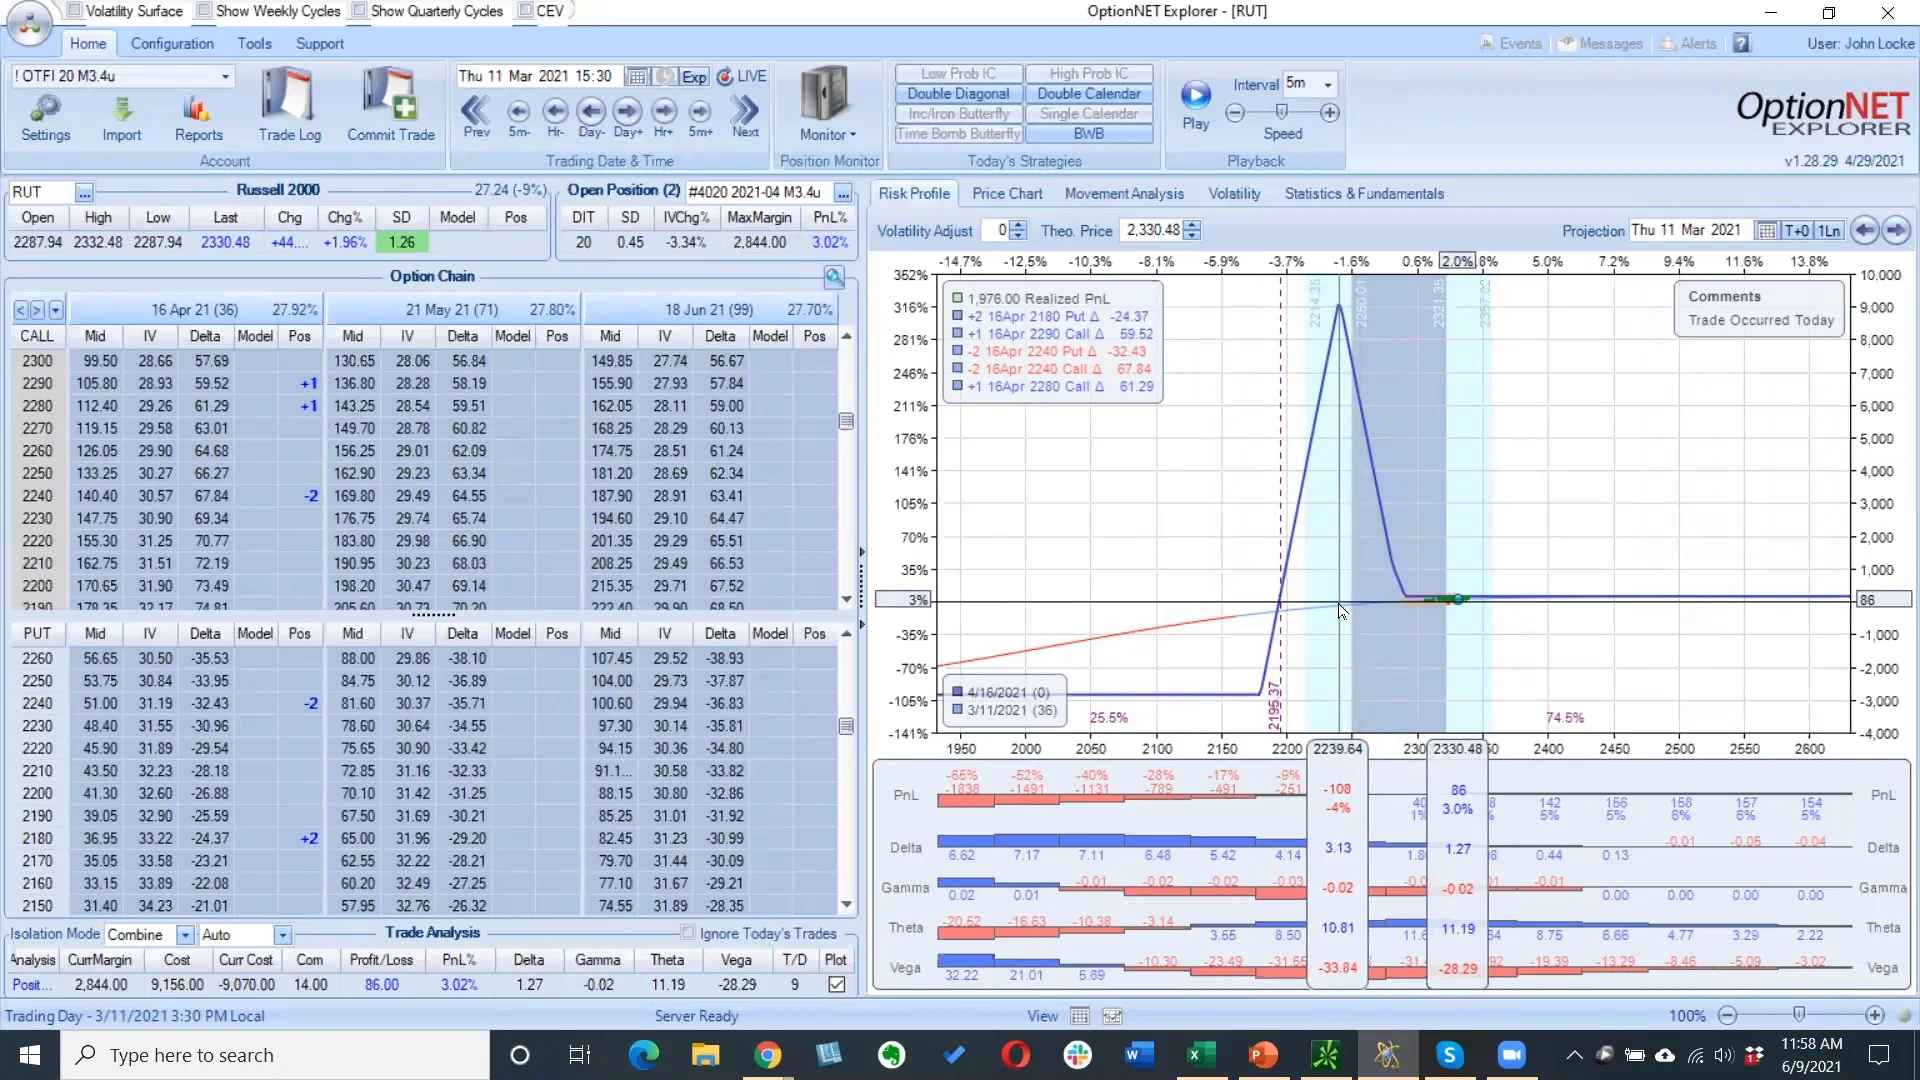Zoom out using the status bar minus
1920x1080 pixels.
1727,1016
